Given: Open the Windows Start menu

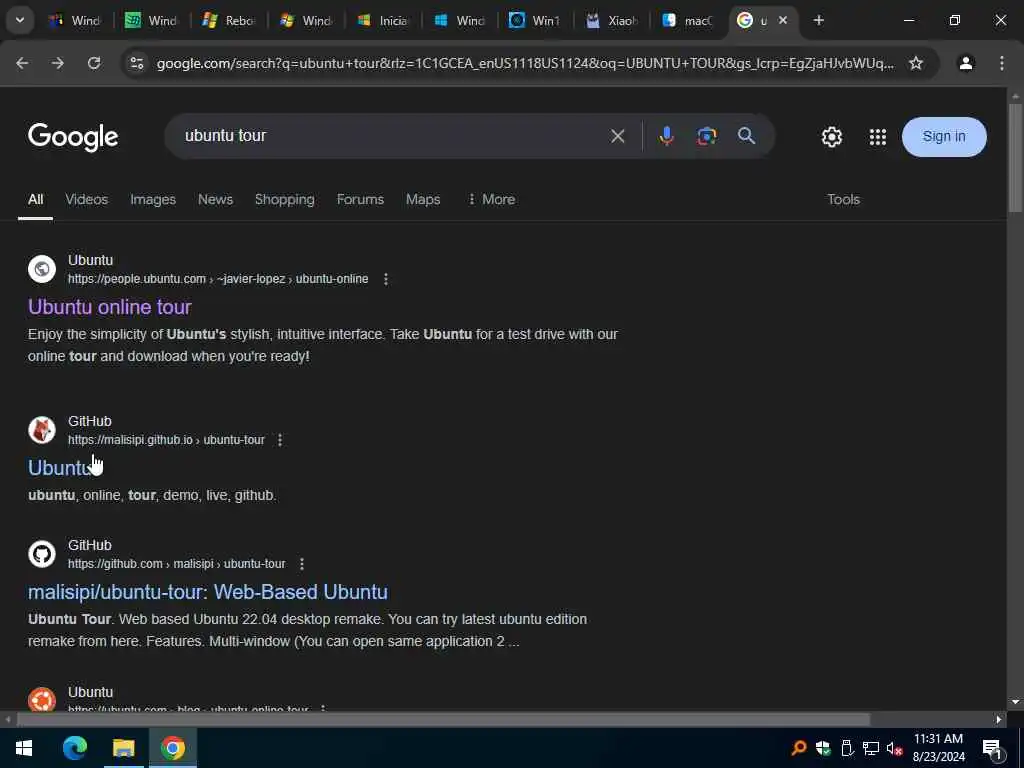Looking at the screenshot, I should click(24, 748).
